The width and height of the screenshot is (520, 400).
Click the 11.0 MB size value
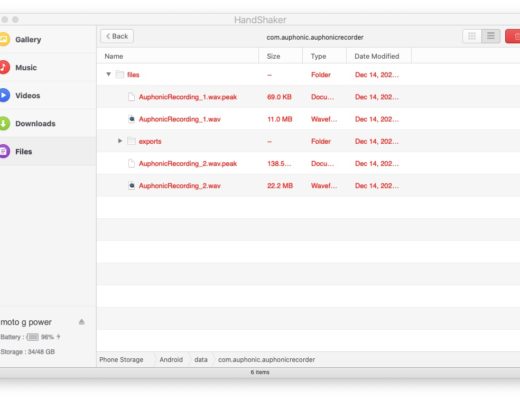coord(280,119)
